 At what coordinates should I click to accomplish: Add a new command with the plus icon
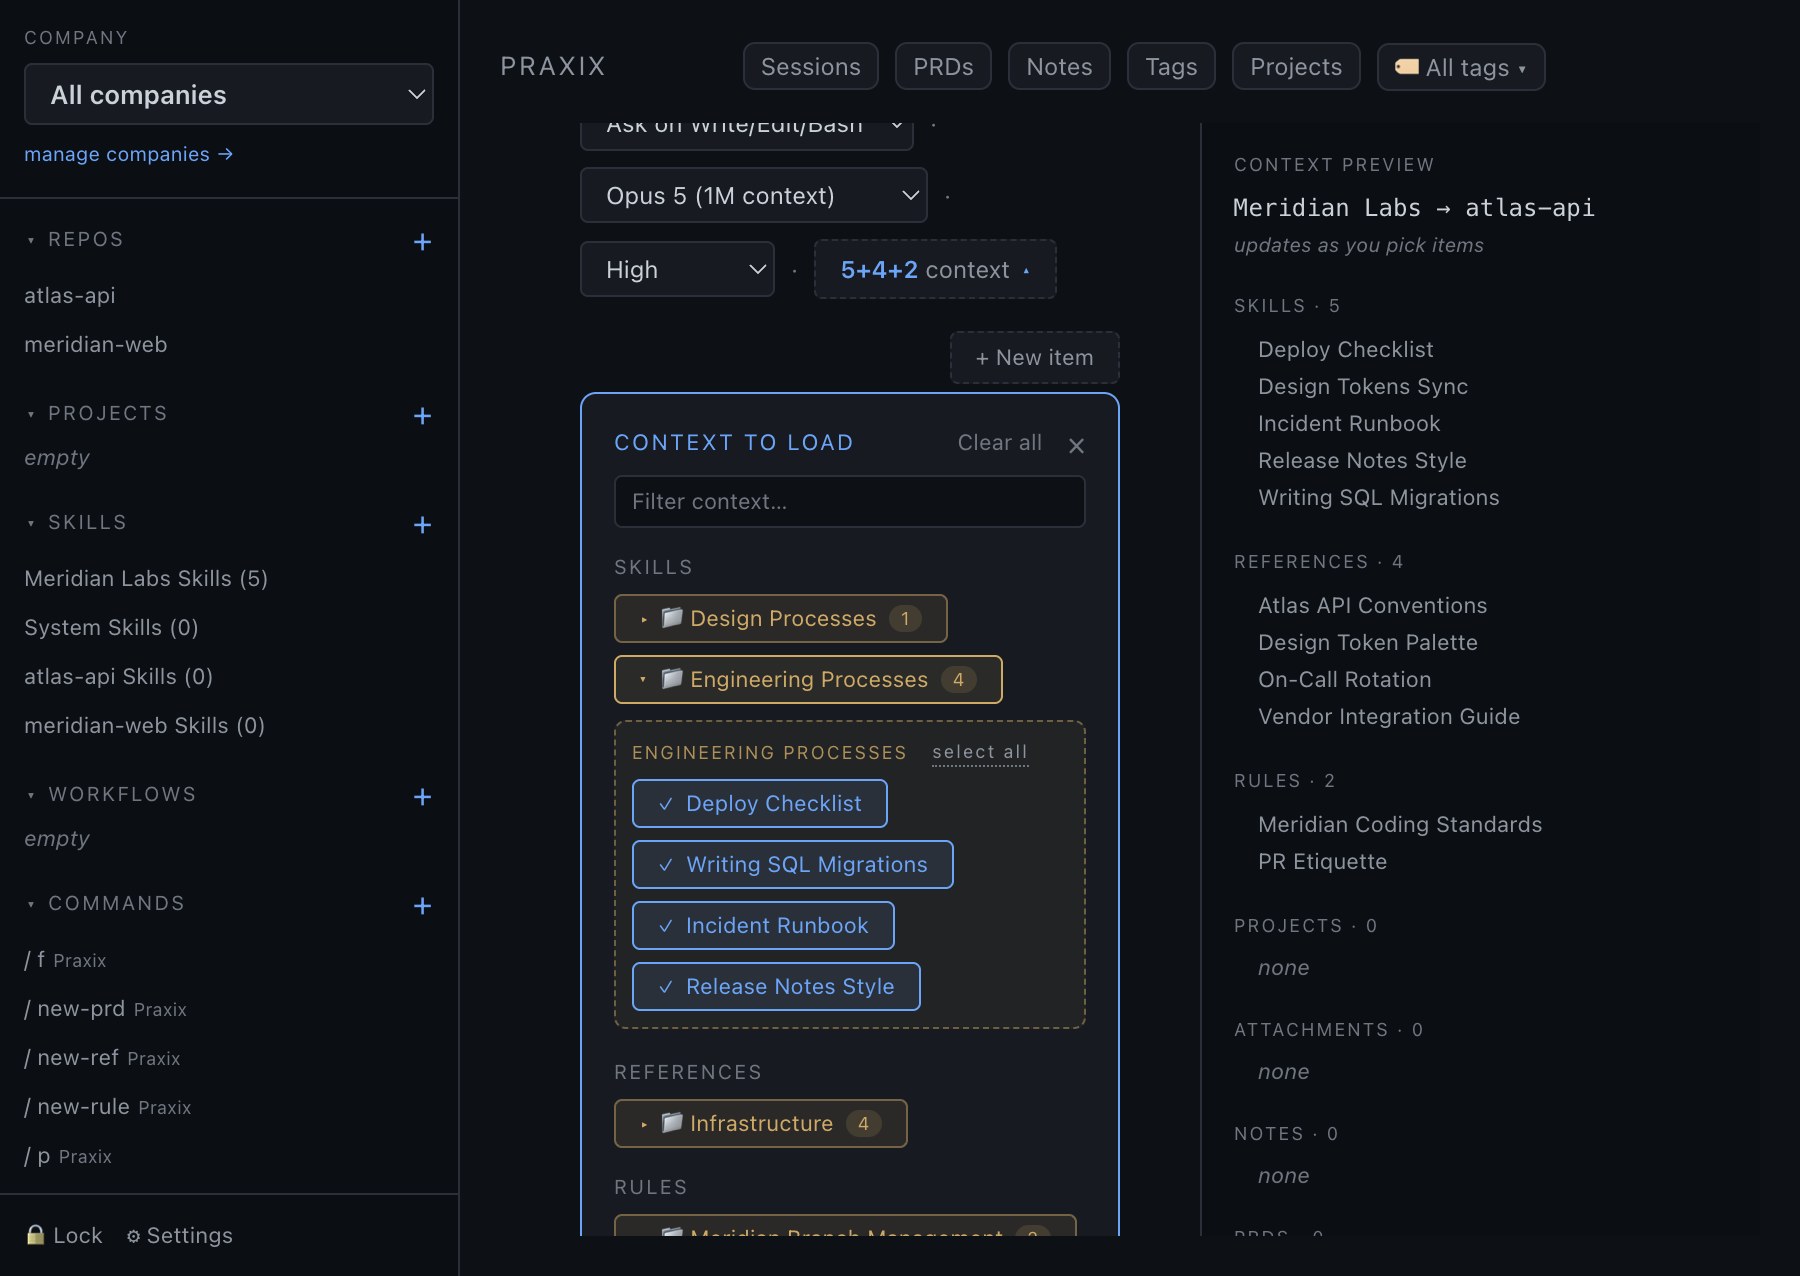click(422, 906)
